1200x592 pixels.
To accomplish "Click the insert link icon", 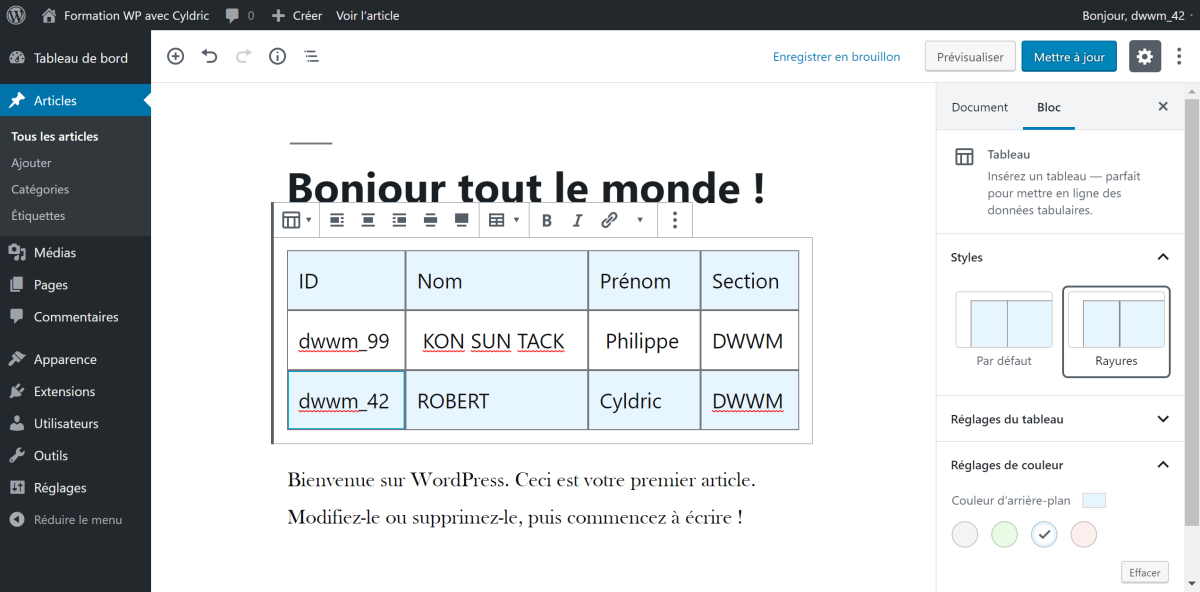I will 609,220.
